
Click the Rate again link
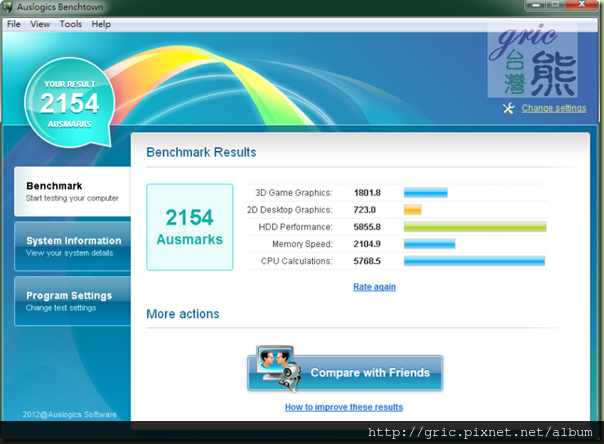[374, 287]
